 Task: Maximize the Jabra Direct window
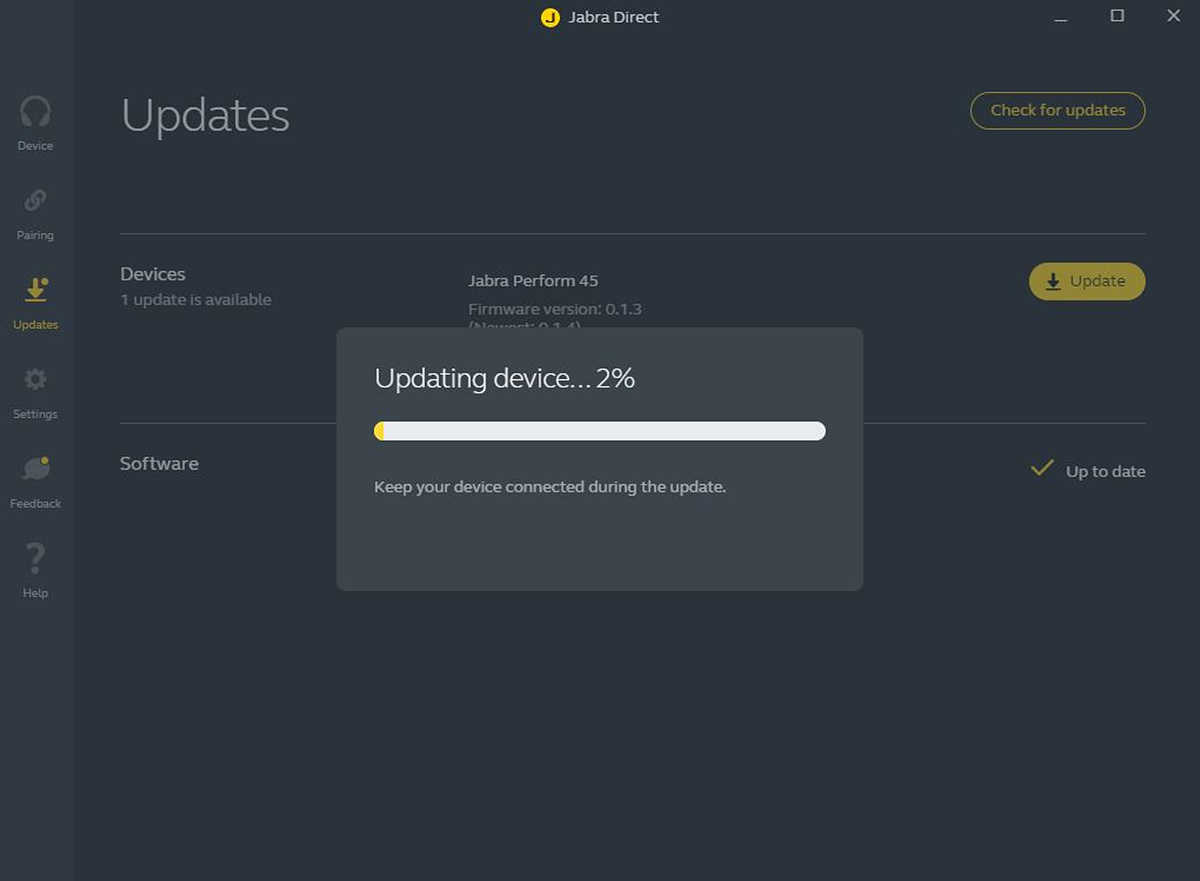[1117, 16]
